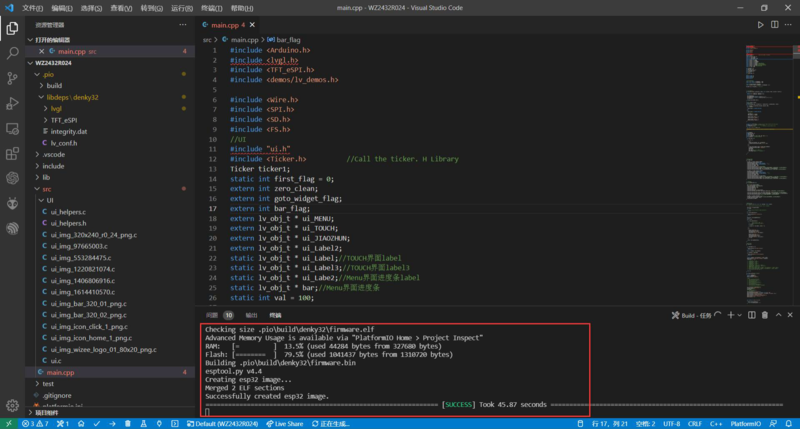Open the Search view in activity bar
The image size is (800, 429).
12,53
